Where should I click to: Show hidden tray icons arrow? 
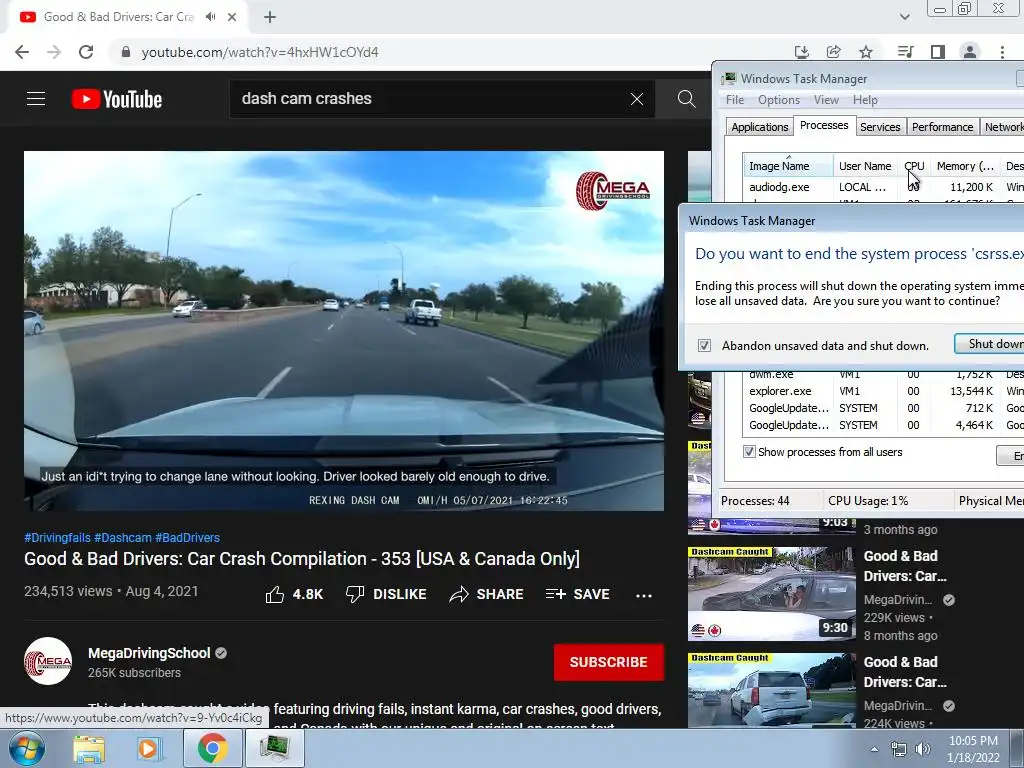point(874,749)
